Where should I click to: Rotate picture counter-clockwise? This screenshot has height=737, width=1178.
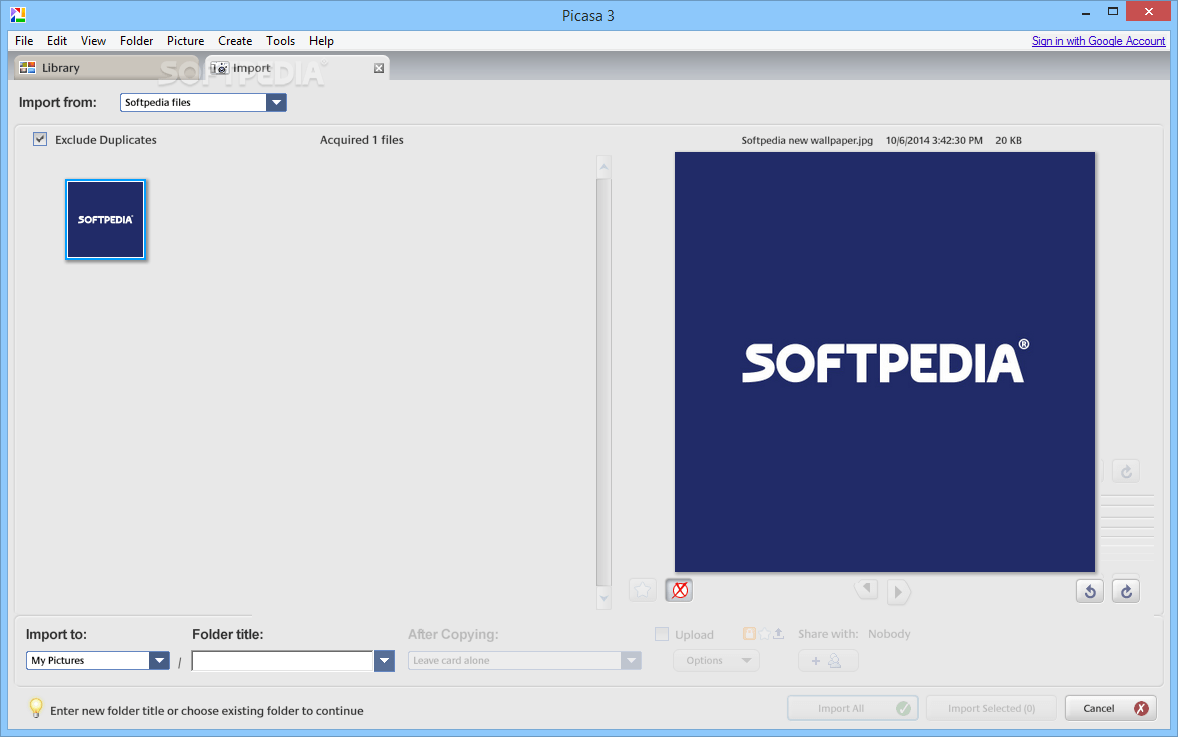pos(1090,591)
